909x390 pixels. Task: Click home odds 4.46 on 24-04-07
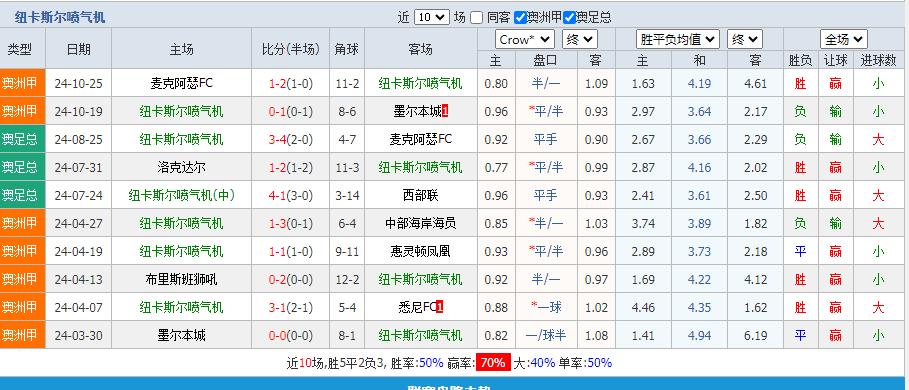coord(643,307)
